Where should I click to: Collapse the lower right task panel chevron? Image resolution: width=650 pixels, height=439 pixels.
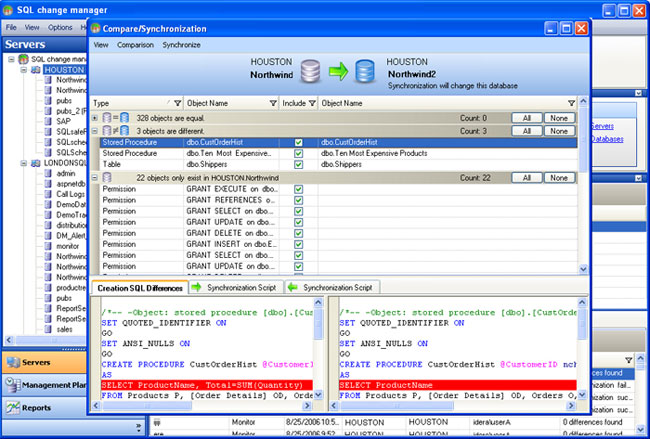point(638,178)
